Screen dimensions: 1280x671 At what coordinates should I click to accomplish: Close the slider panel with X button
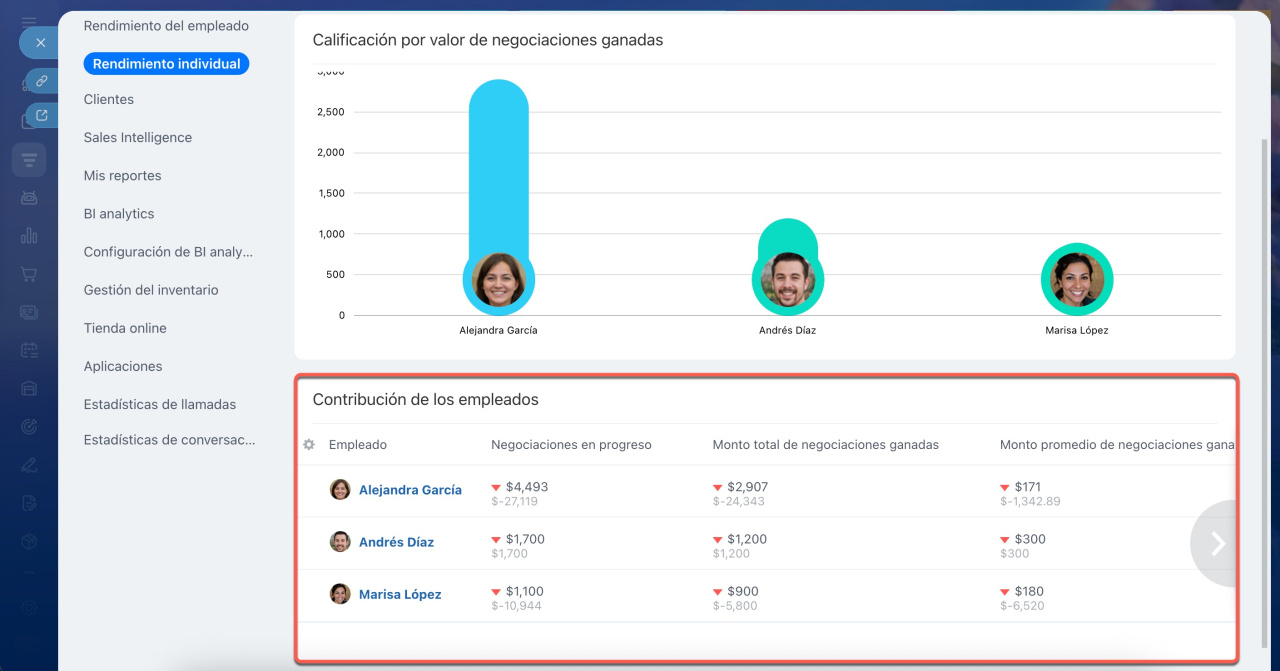tap(40, 43)
